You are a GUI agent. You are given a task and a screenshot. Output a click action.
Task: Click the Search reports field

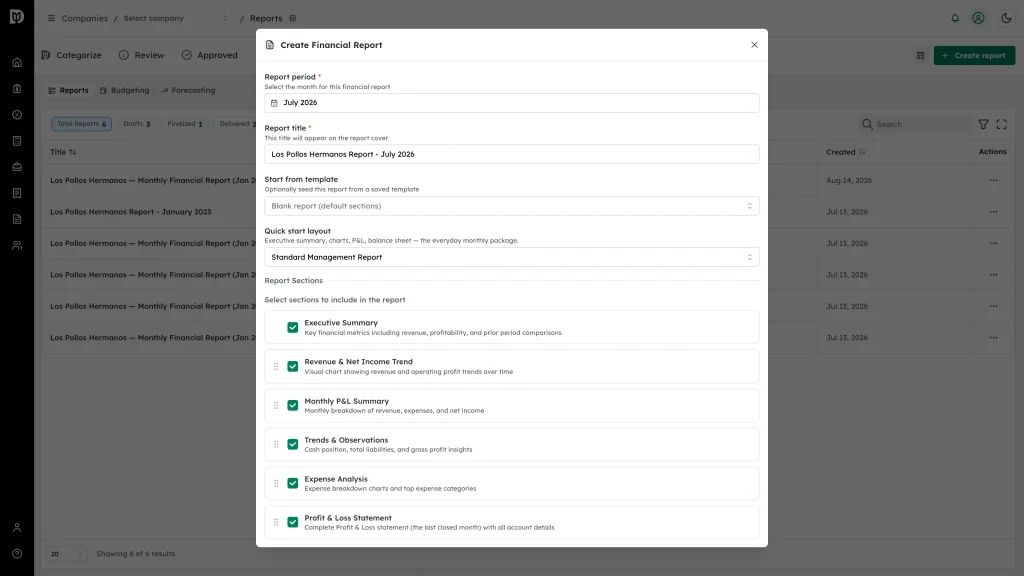tap(914, 124)
